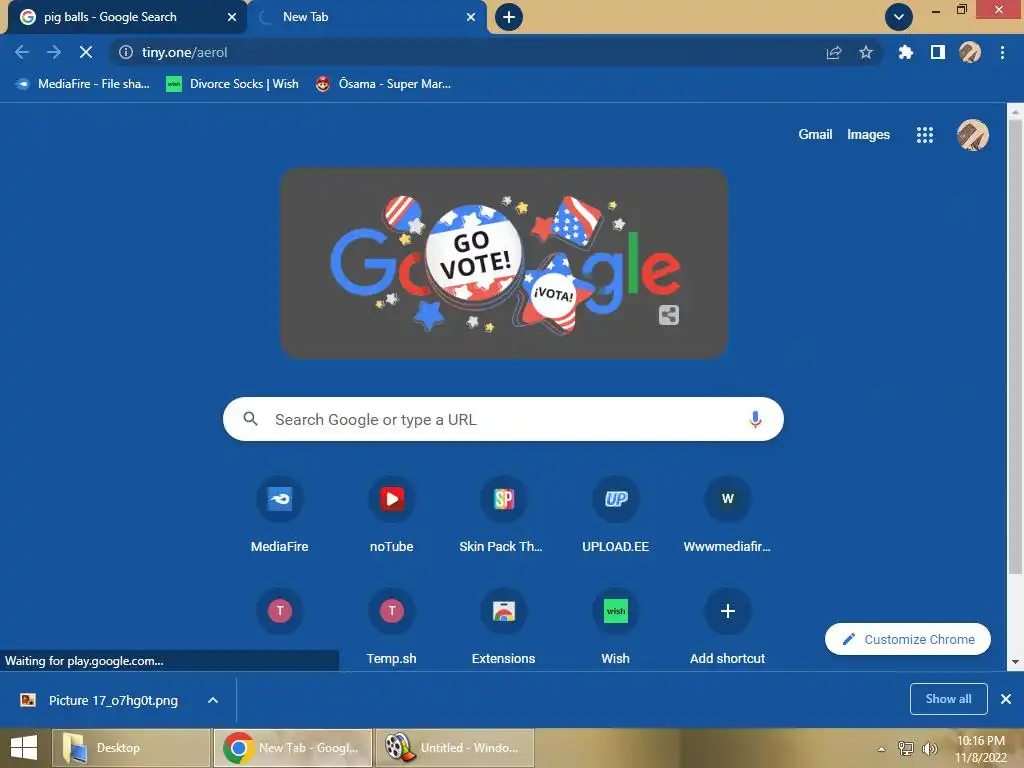Open the Extensions puzzle icon
The height and width of the screenshot is (768, 1024).
(x=905, y=52)
